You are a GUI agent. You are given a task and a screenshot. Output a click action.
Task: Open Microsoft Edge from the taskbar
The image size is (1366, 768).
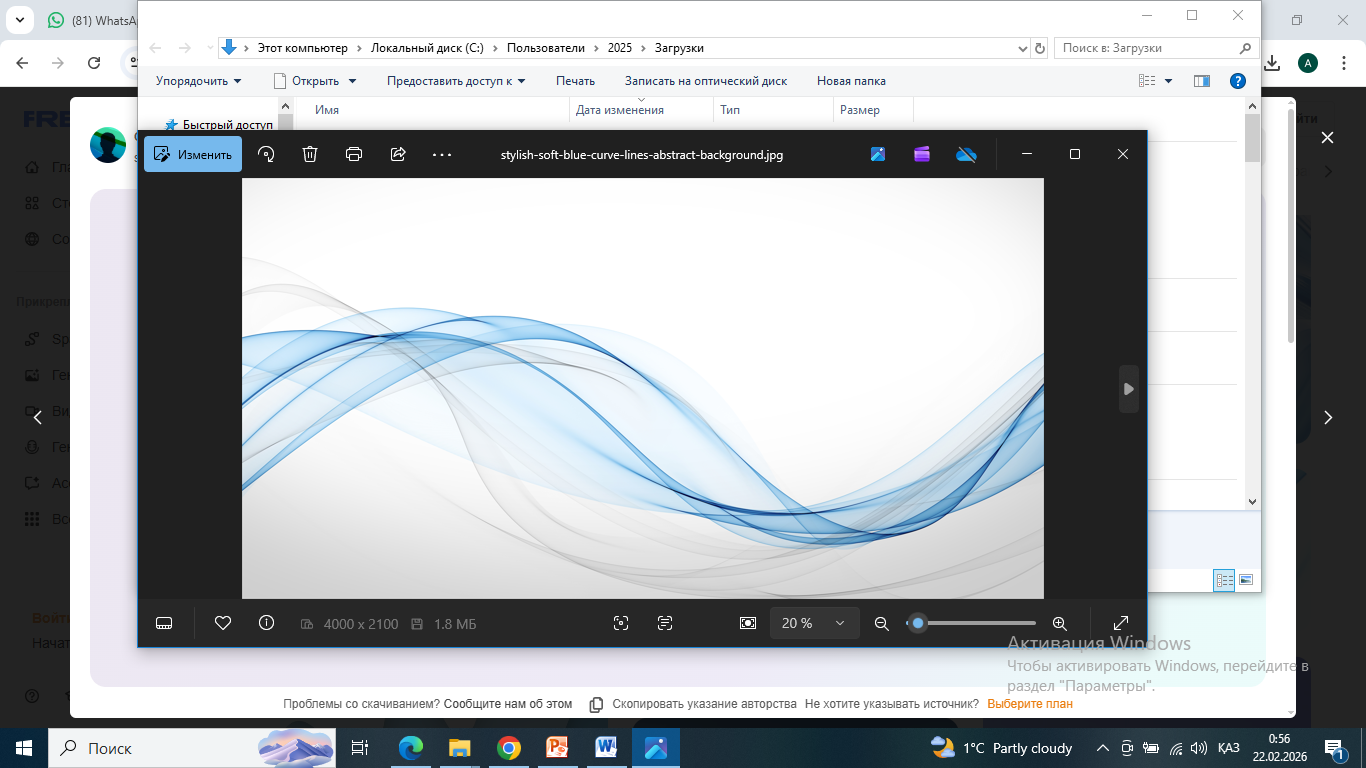[x=411, y=748]
